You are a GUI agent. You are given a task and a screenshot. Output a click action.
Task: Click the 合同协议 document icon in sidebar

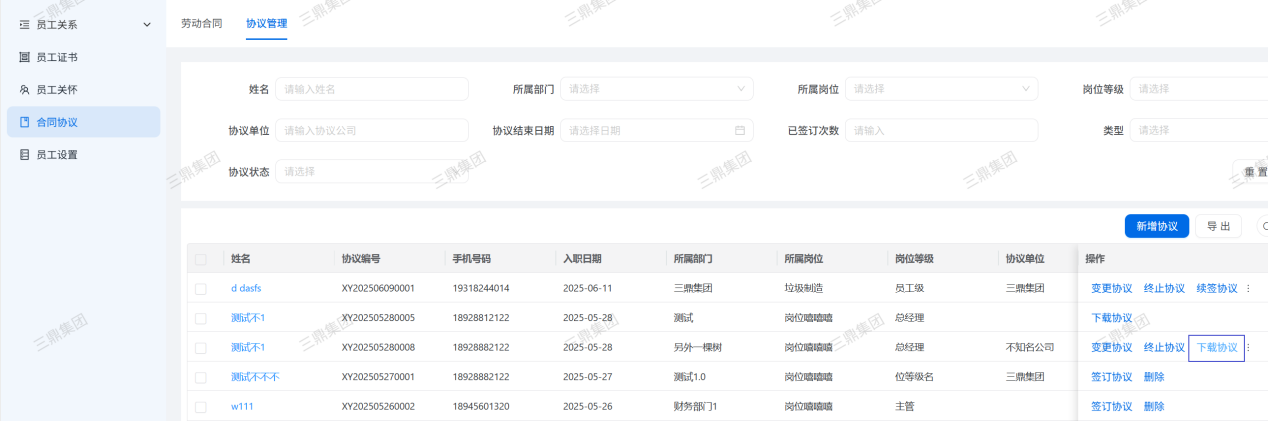pyautogui.click(x=25, y=122)
